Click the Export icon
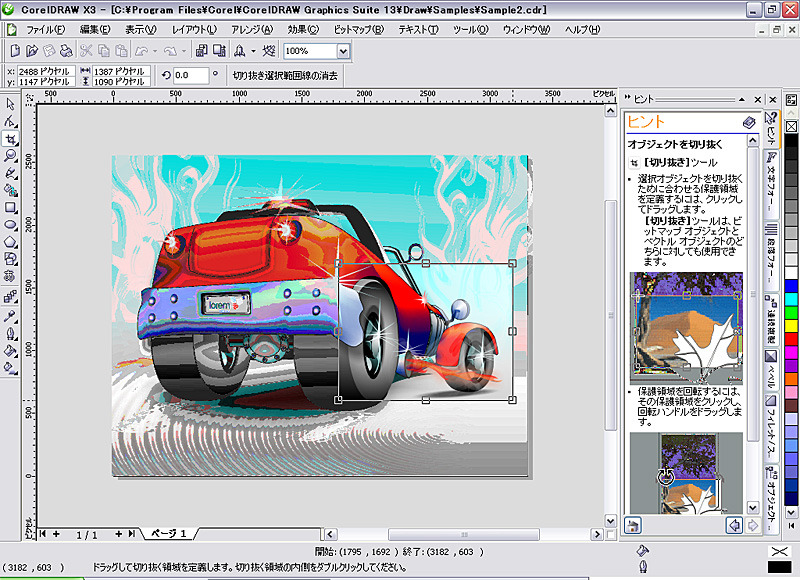The height and width of the screenshot is (580, 800). [219, 51]
